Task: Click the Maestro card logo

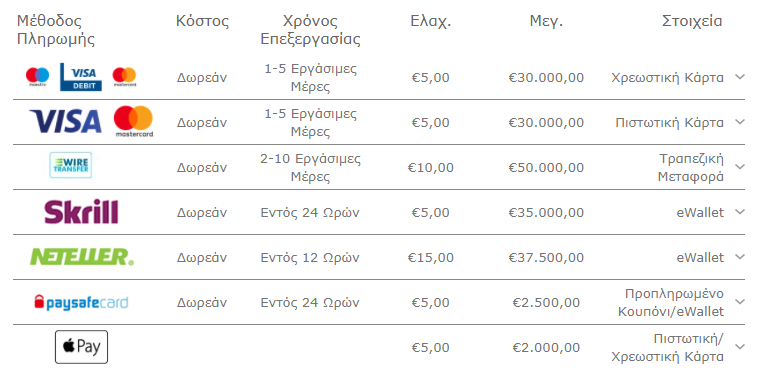Action: pos(38,77)
